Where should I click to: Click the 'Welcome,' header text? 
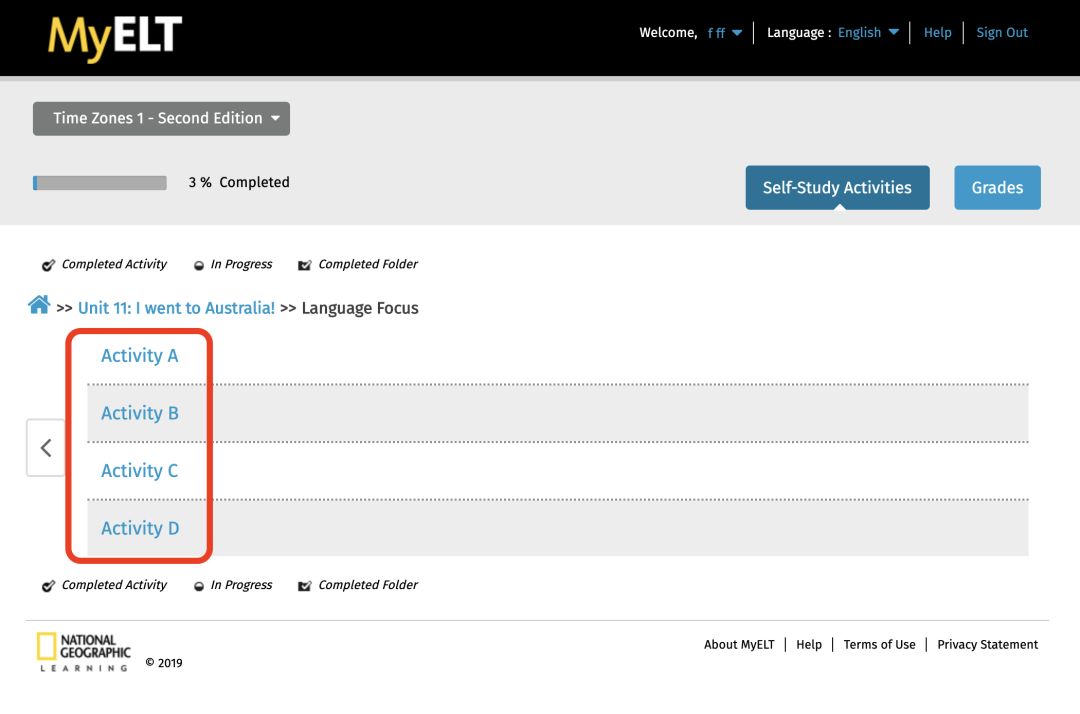click(x=668, y=32)
